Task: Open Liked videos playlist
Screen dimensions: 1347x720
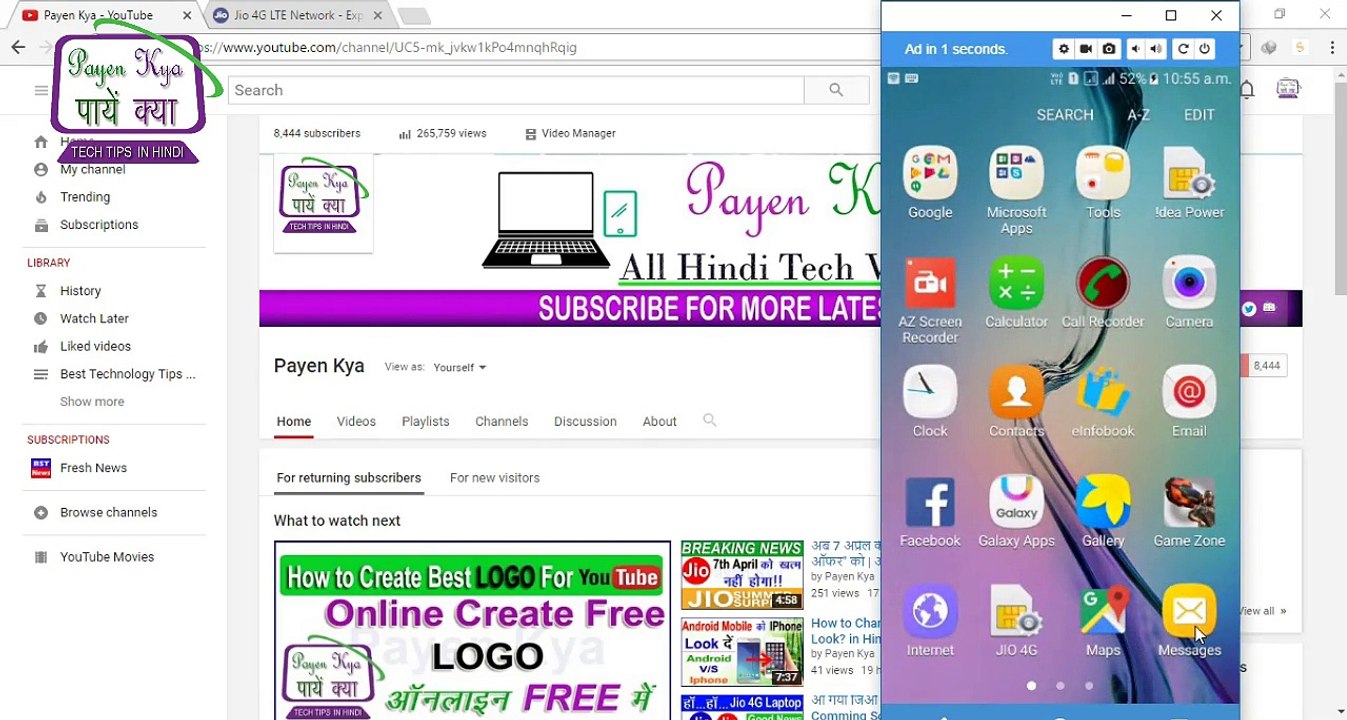Action: [95, 347]
